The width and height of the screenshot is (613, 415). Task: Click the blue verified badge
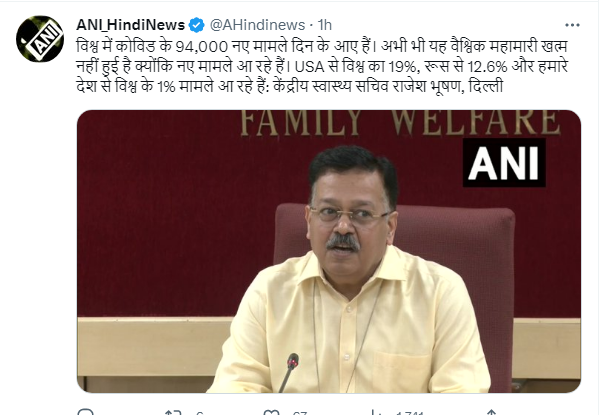(x=196, y=25)
